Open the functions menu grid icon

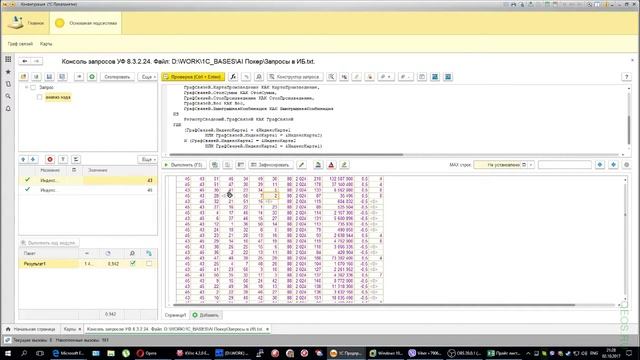[8, 60]
